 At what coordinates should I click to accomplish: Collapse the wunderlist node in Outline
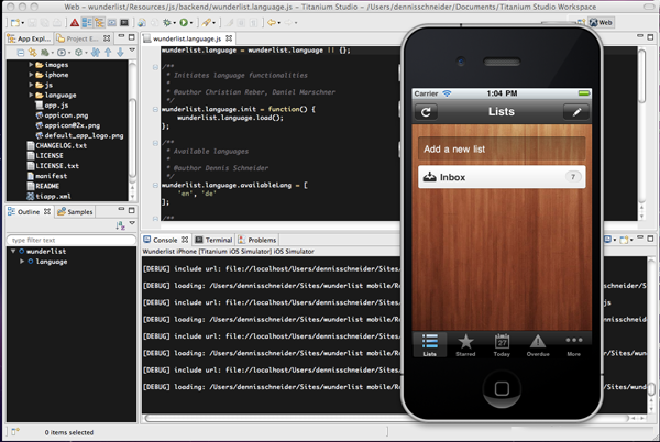pyautogui.click(x=13, y=251)
